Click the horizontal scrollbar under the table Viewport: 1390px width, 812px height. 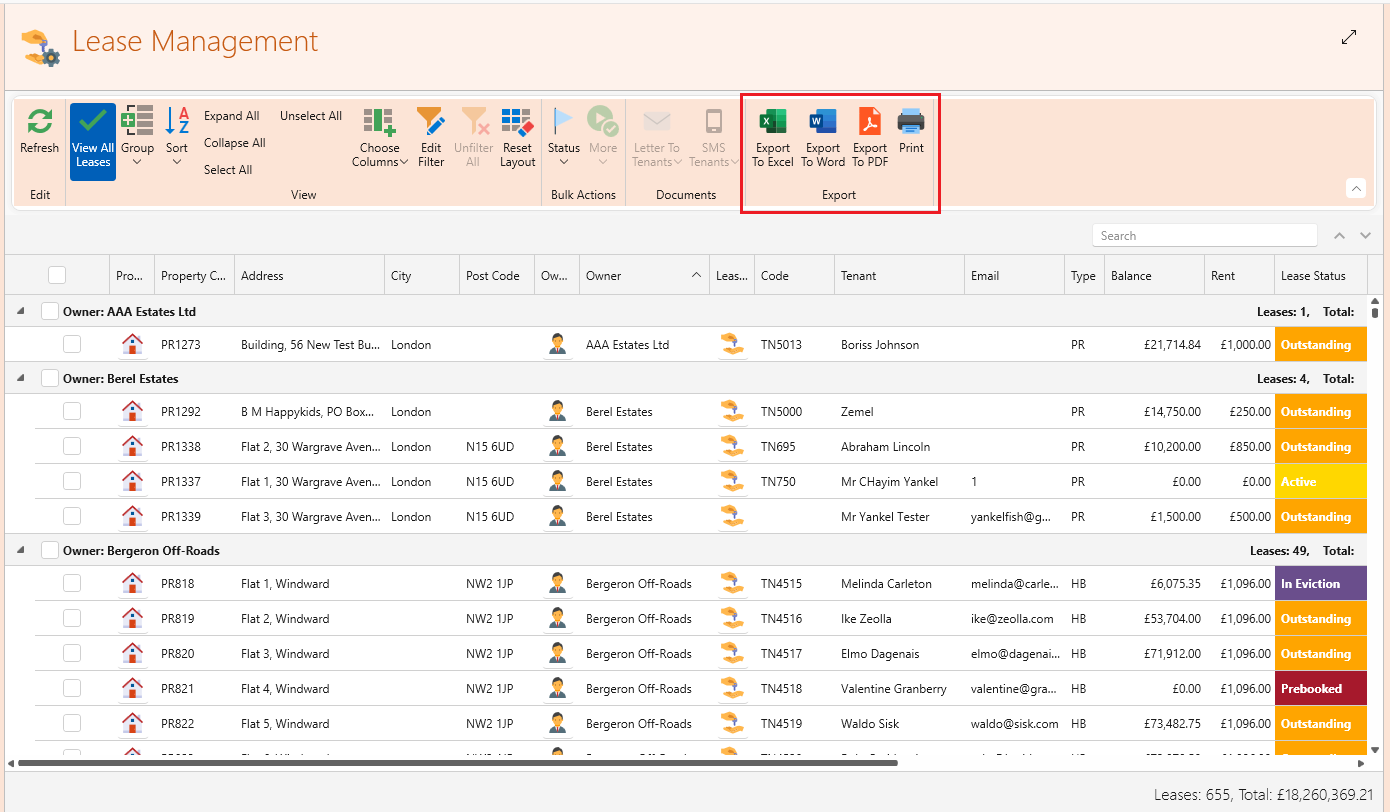[x=457, y=763]
